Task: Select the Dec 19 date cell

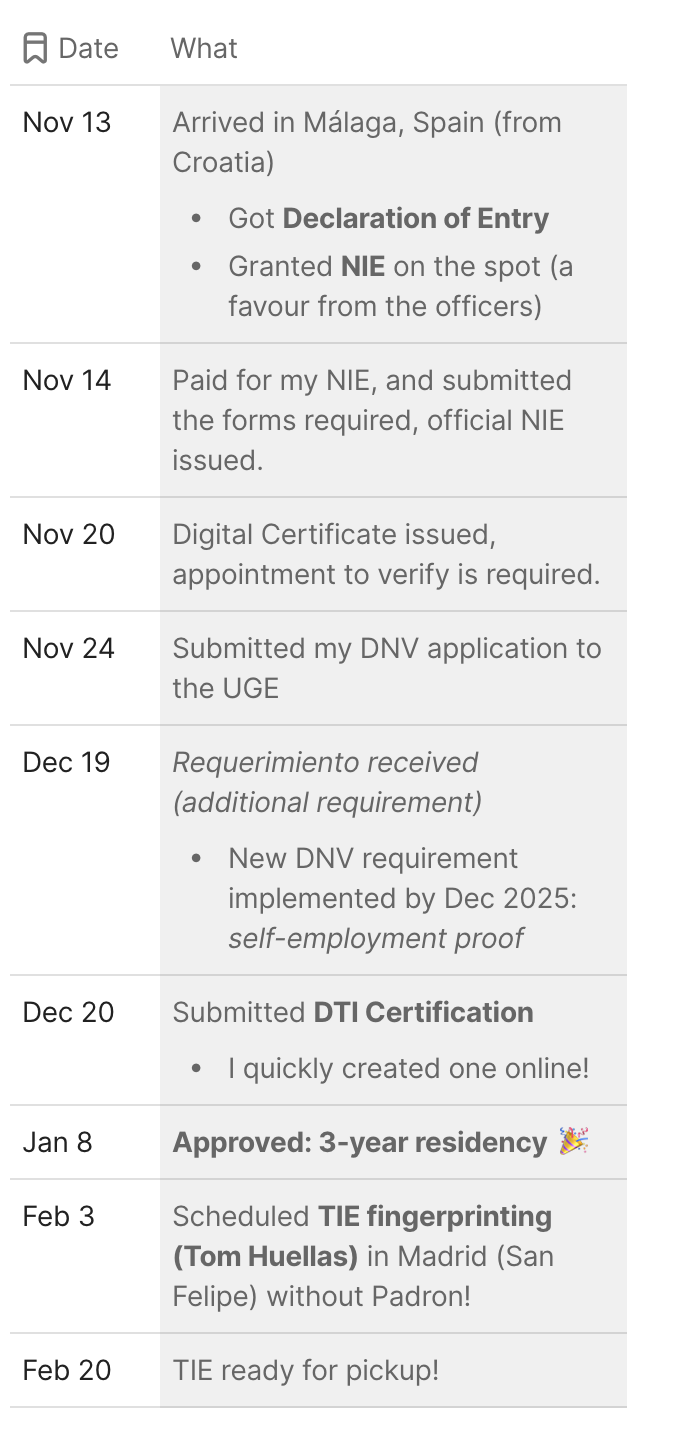Action: point(67,762)
